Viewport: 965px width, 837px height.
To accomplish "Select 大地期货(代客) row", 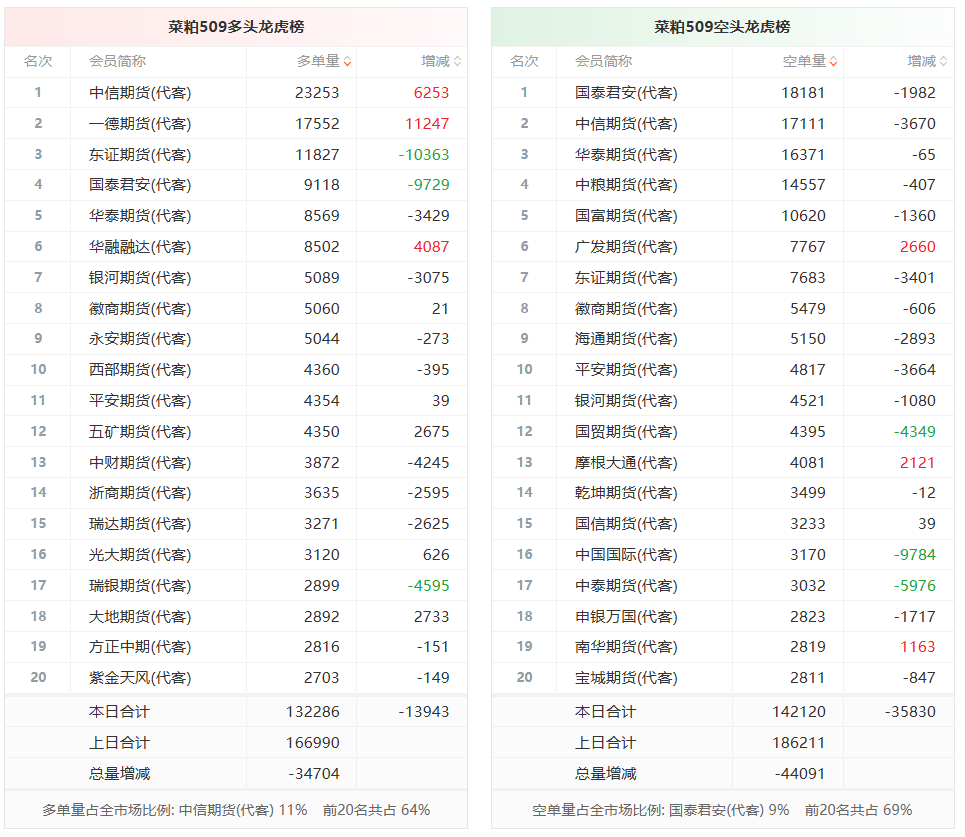I will pos(236,616).
